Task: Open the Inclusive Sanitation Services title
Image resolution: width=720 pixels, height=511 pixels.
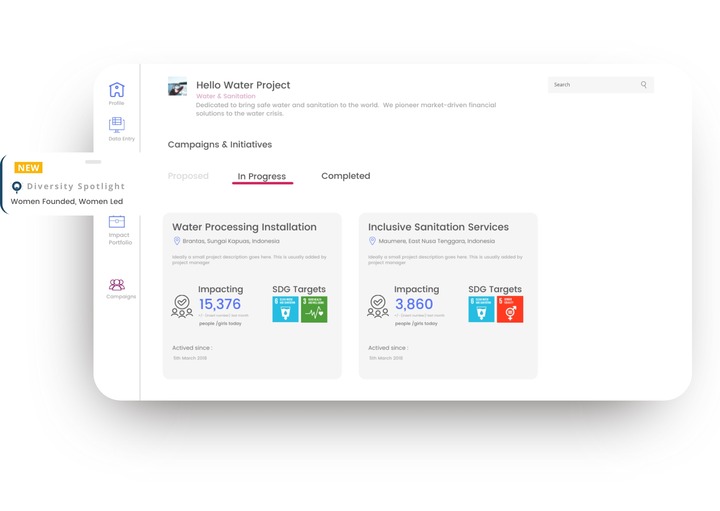Action: coord(438,227)
